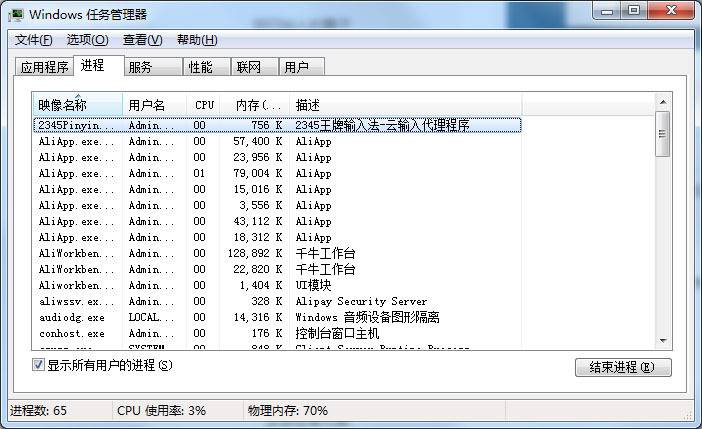Select AliApp.exe row using 23,956 K
This screenshot has height=429, width=702.
point(278,158)
